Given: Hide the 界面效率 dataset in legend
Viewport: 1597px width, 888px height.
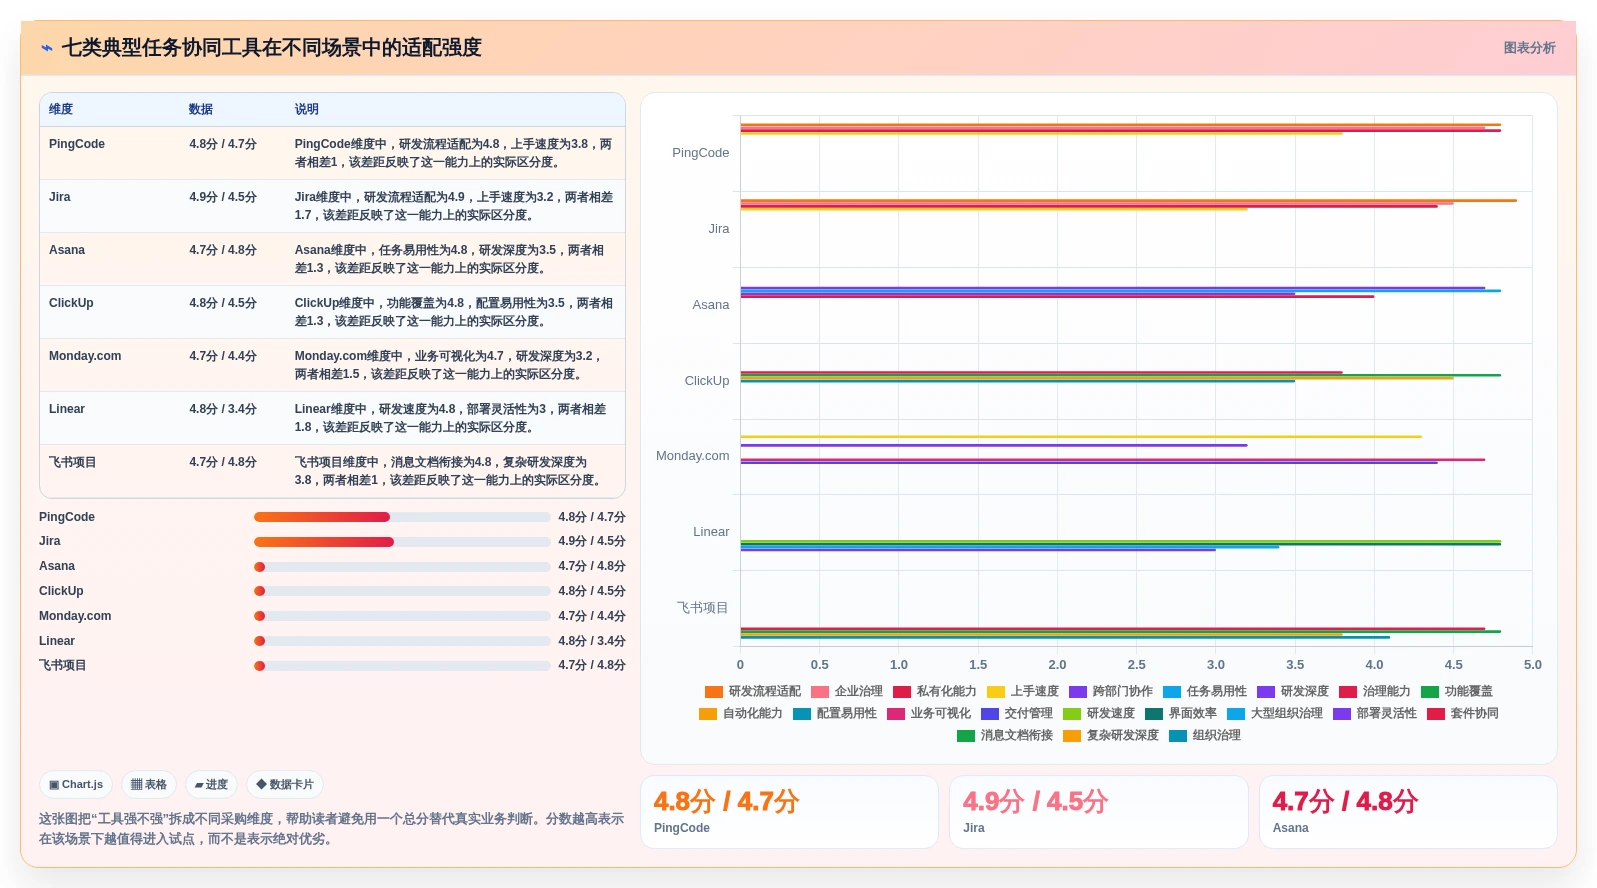Looking at the screenshot, I should coord(1181,714).
